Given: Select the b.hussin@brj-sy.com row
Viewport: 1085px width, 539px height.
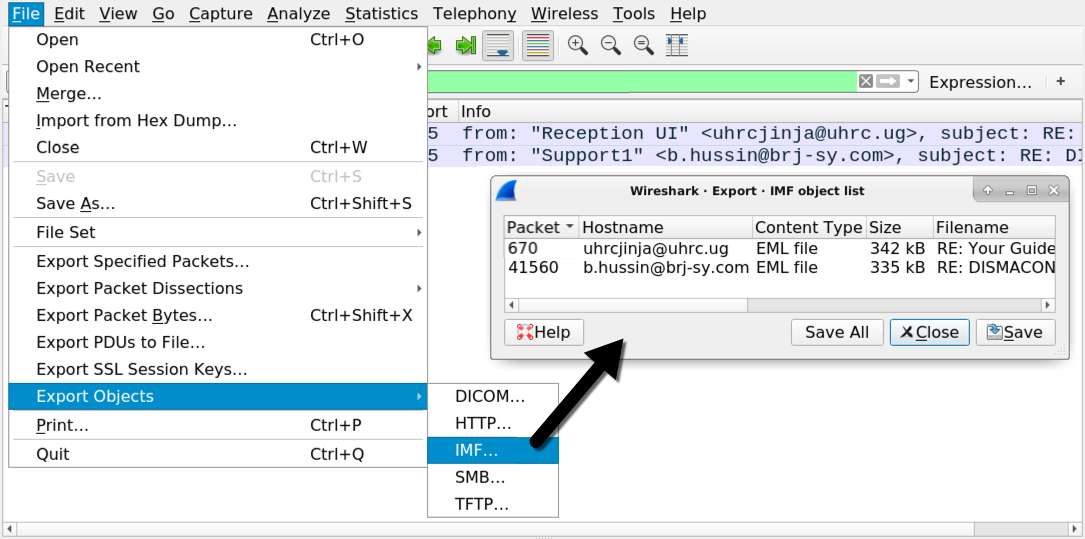Looking at the screenshot, I should click(x=780, y=267).
